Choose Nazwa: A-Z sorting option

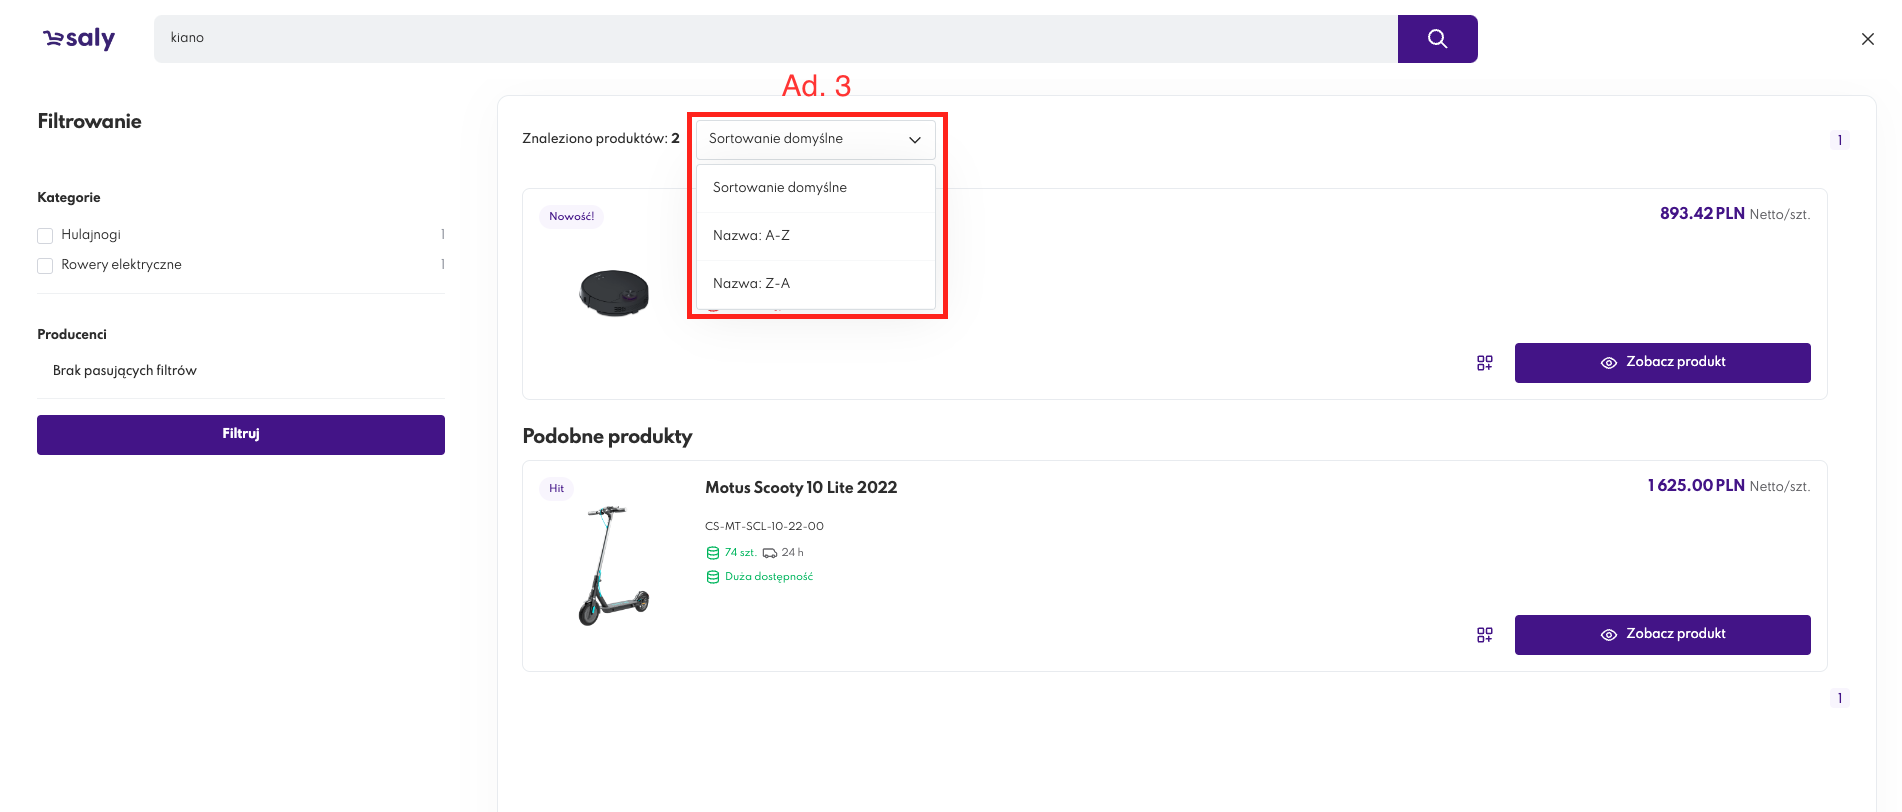point(751,236)
